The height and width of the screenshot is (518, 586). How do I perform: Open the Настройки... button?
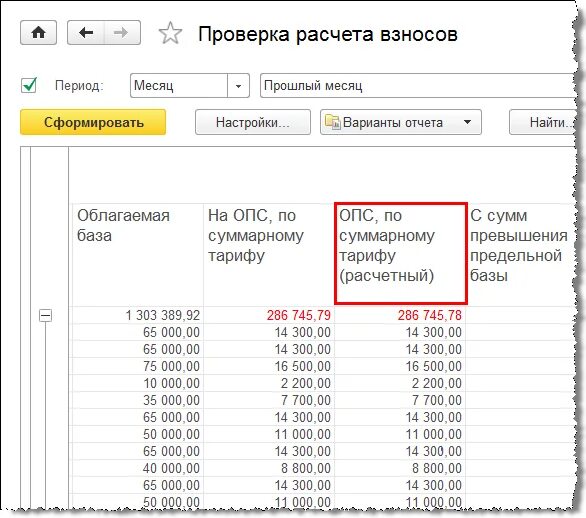[x=253, y=122]
